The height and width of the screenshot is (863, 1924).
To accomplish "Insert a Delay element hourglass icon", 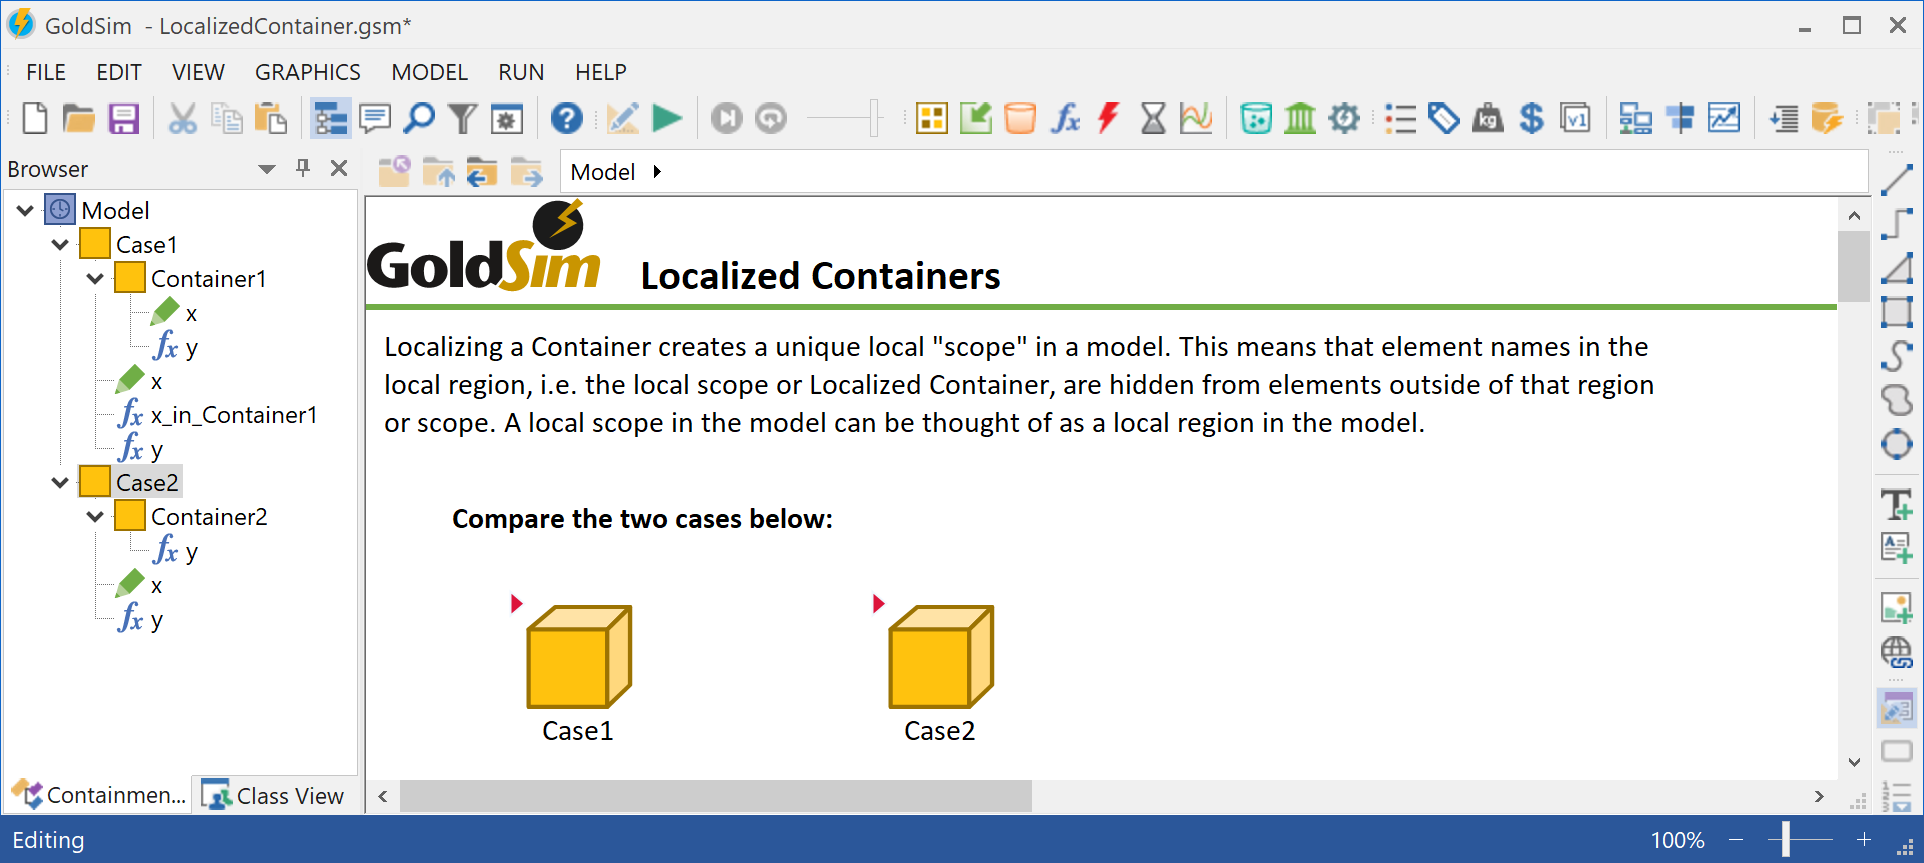I will coord(1153,118).
